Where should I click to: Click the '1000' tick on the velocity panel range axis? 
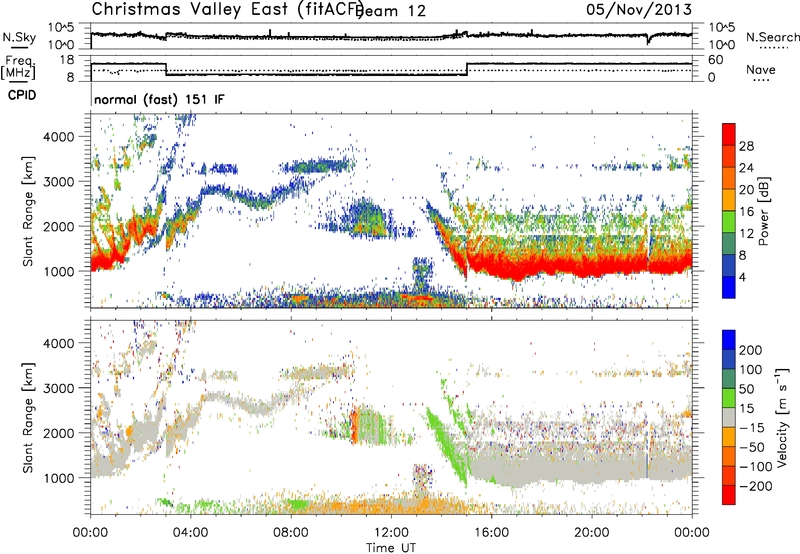click(x=59, y=477)
